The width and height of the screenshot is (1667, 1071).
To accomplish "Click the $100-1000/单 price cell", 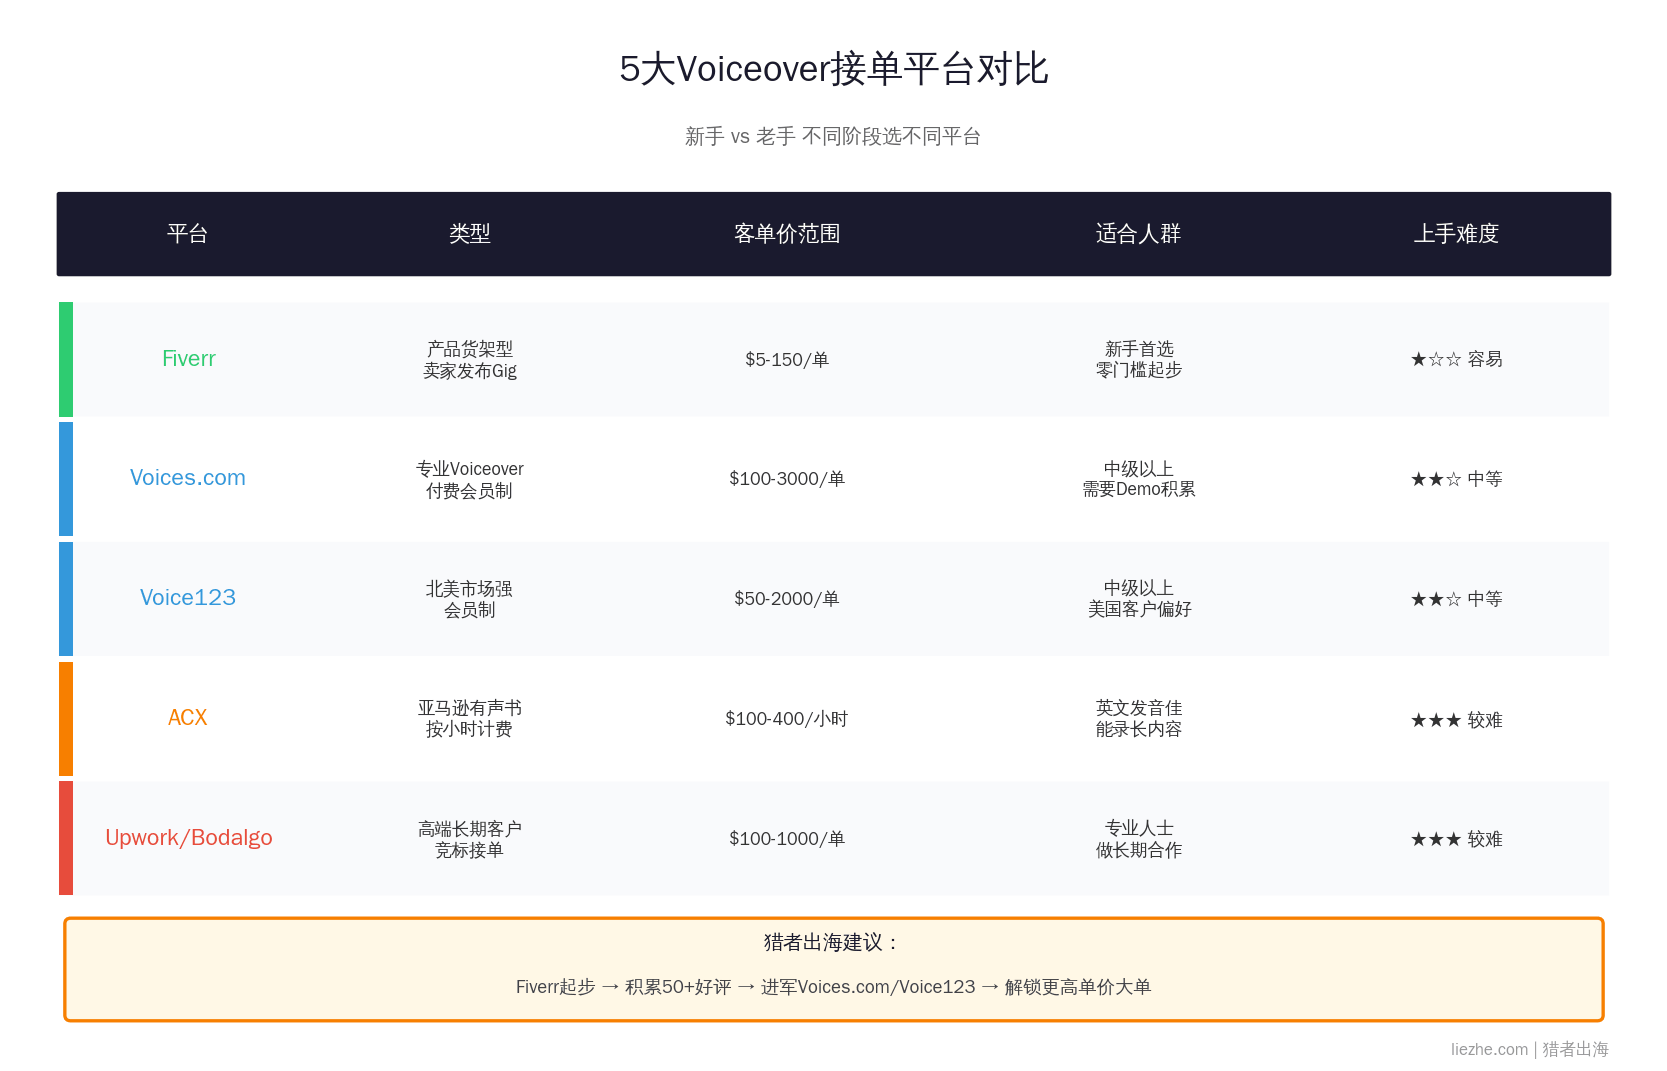I will coord(787,839).
